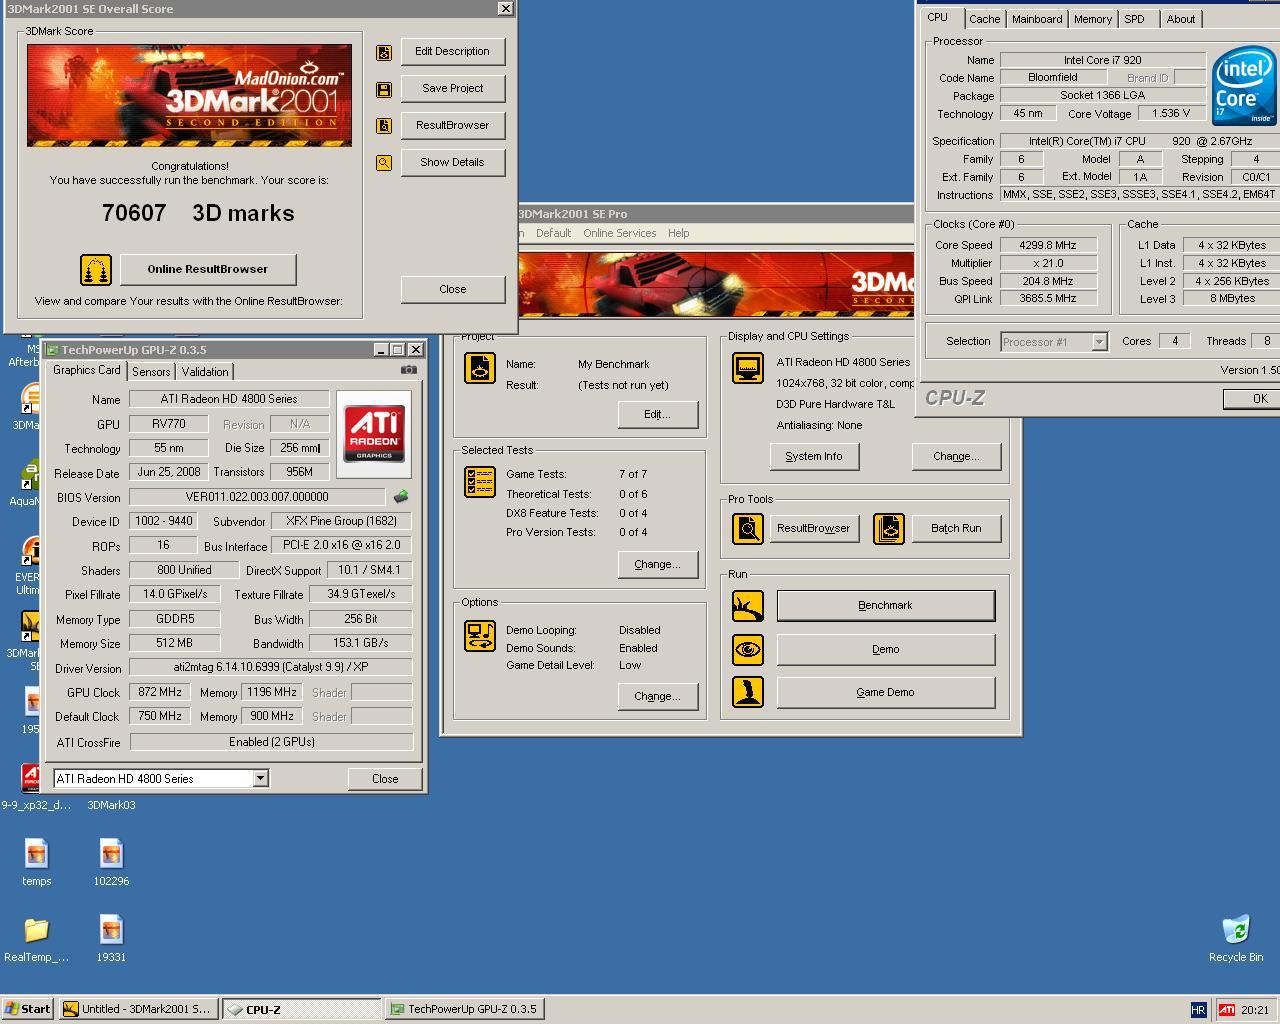Click the GPU Clock 872 MHz field
This screenshot has height=1024, width=1280.
point(159,692)
